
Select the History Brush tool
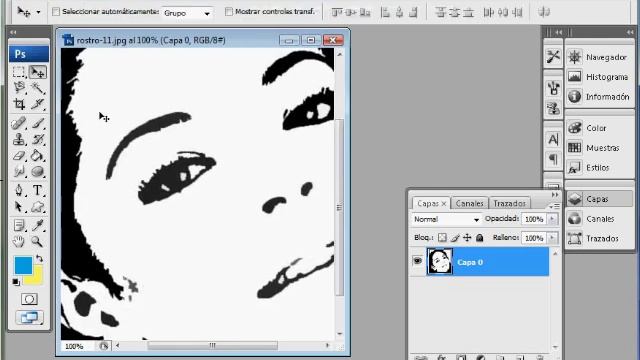pos(38,139)
